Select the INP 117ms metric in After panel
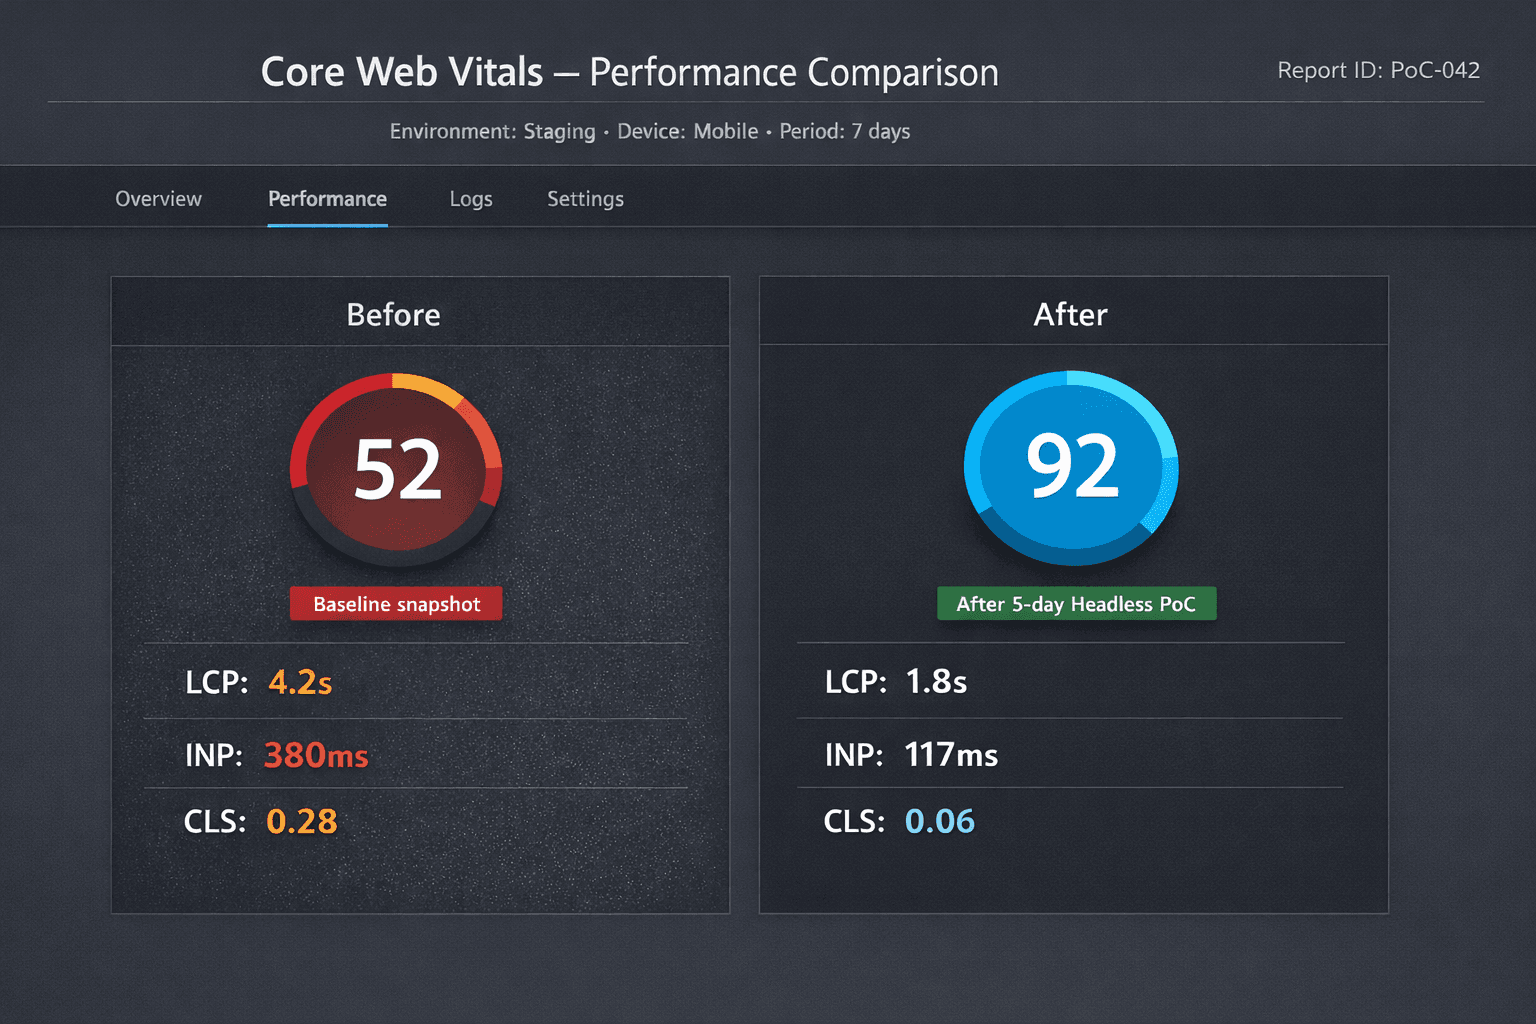Screen dimensions: 1536x1024 click(x=951, y=756)
